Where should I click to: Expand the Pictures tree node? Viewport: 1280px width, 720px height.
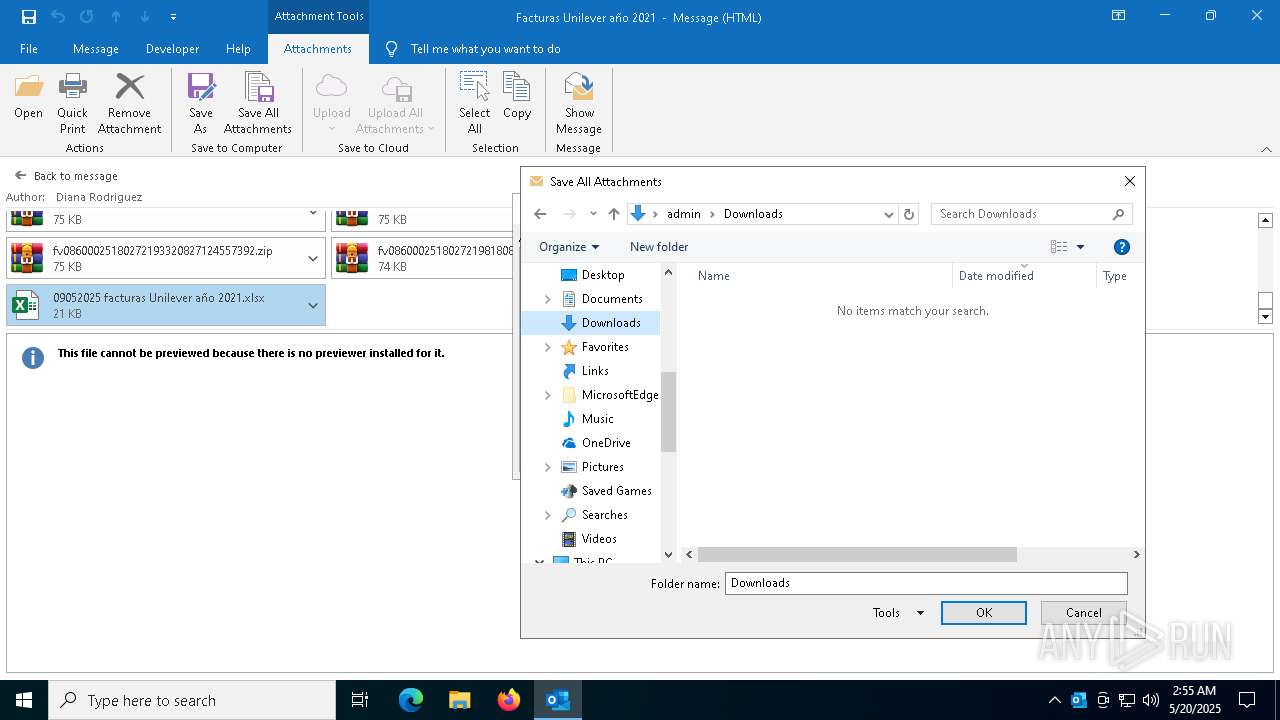click(x=547, y=467)
